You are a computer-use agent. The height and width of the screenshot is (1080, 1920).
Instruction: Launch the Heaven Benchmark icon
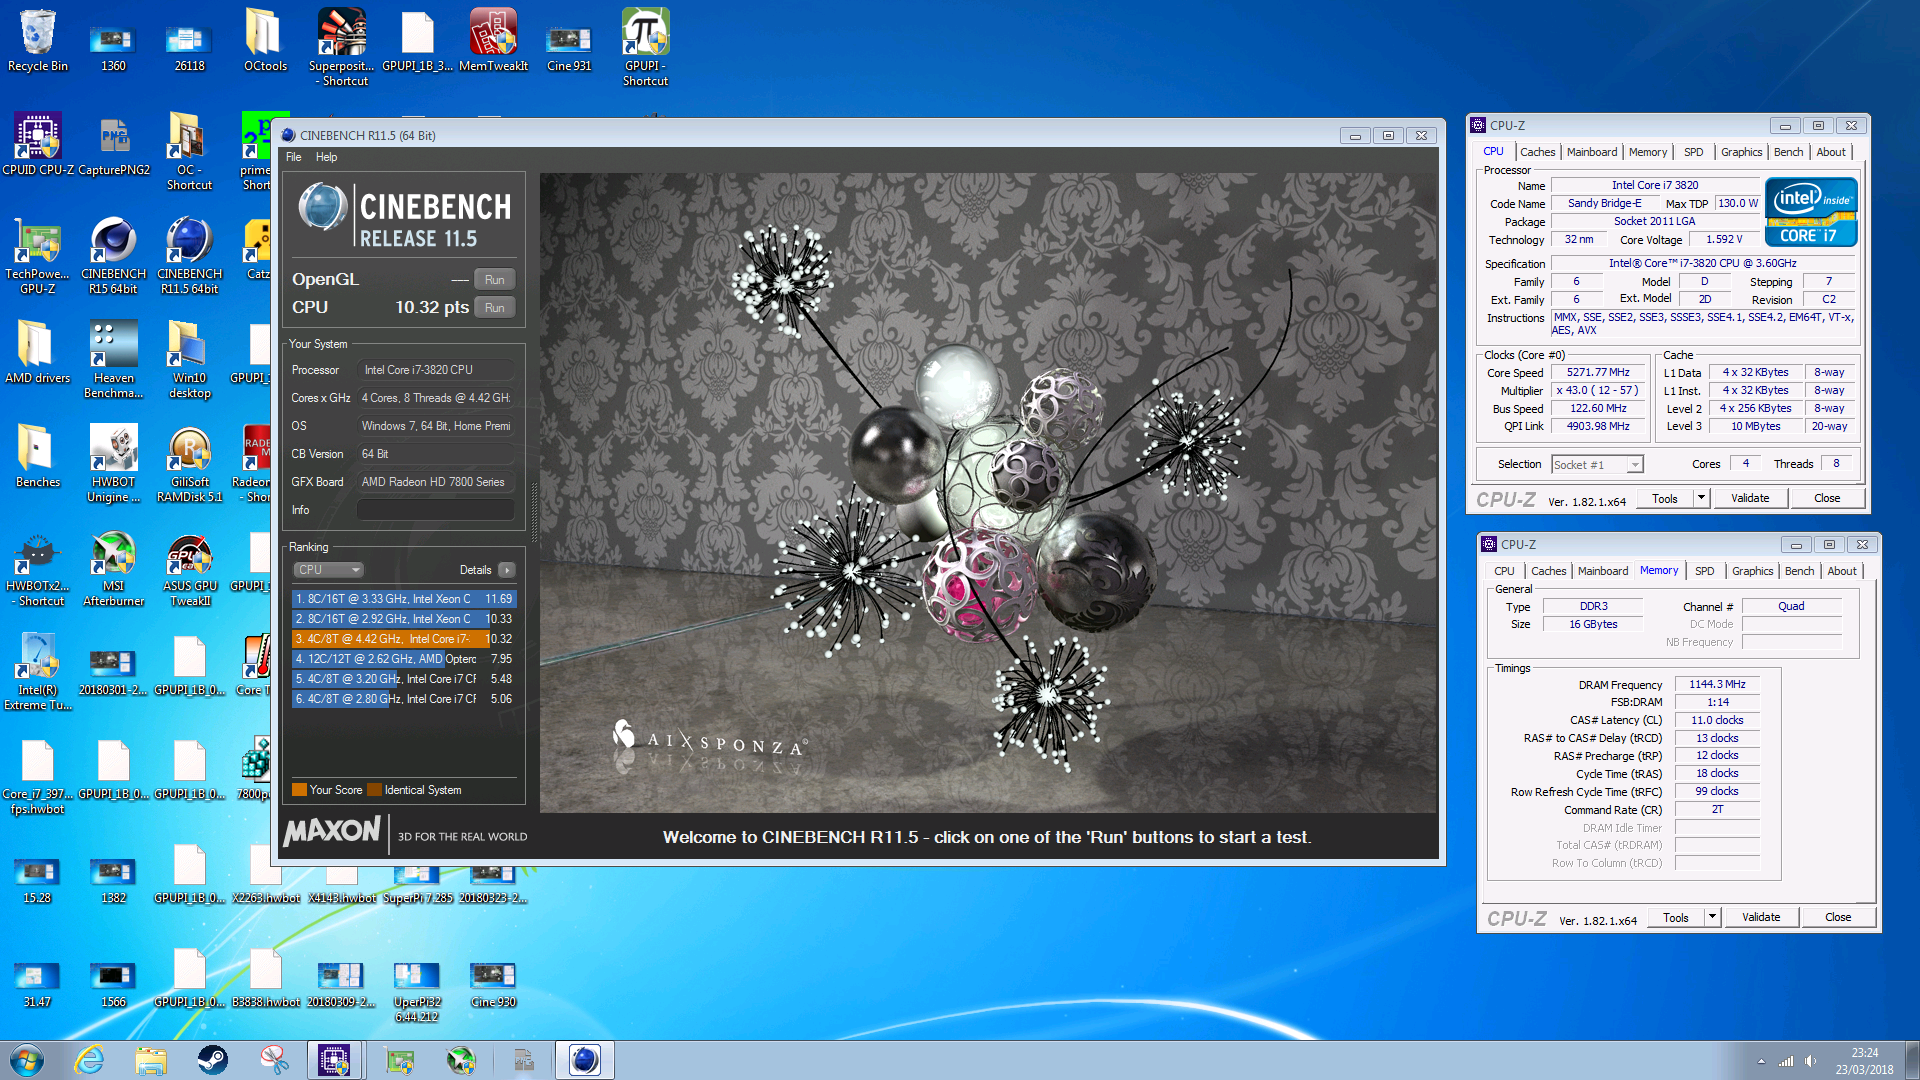click(113, 359)
